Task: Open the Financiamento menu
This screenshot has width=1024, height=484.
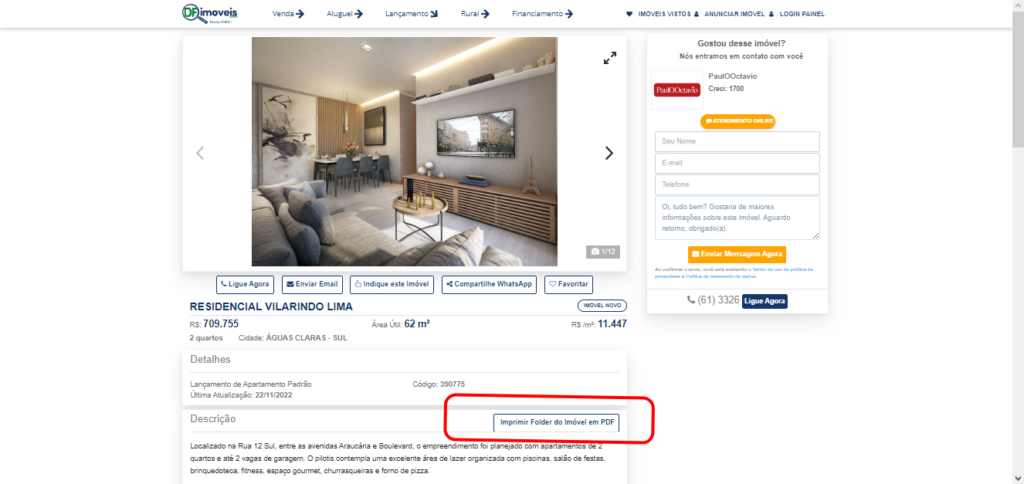Action: (543, 14)
